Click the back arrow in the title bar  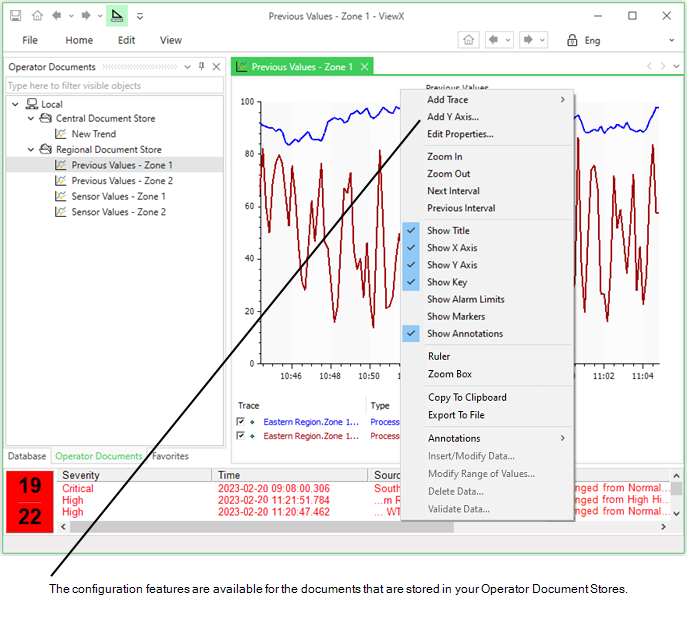coord(57,16)
